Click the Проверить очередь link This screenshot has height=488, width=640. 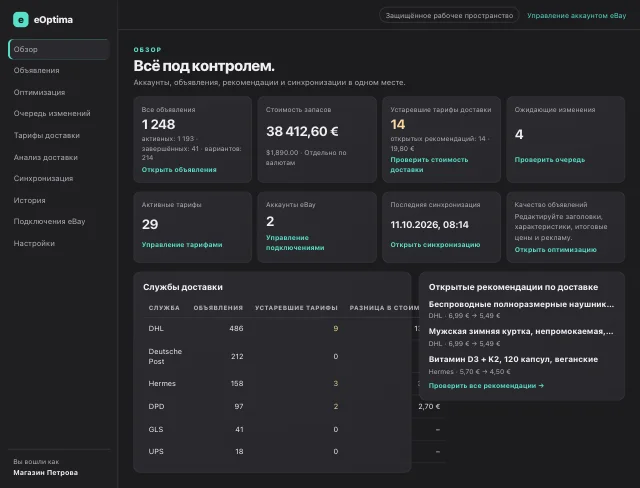pyautogui.click(x=549, y=160)
